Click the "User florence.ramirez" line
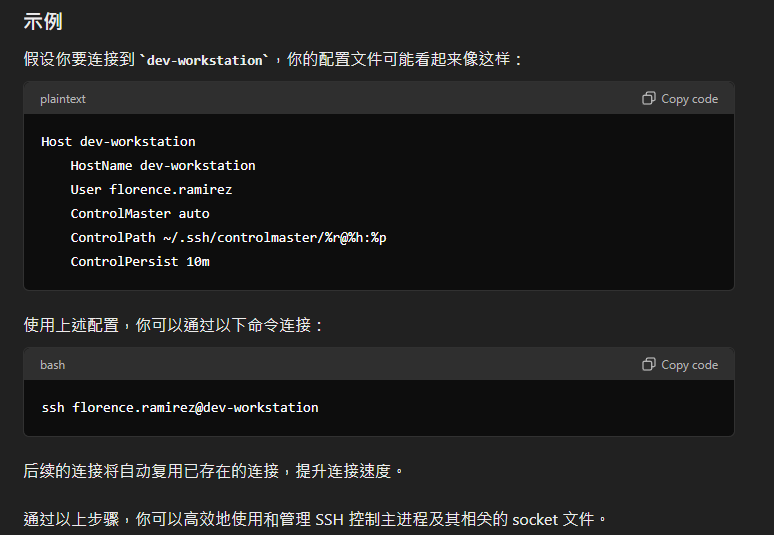The height and width of the screenshot is (535, 774). 151,190
